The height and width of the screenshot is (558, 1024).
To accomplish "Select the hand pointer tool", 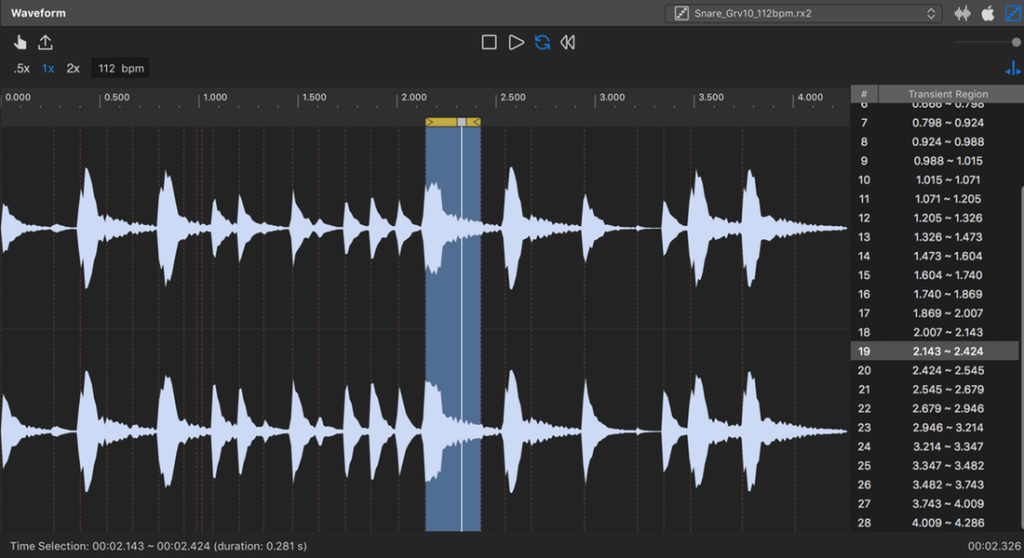I will pyautogui.click(x=20, y=42).
